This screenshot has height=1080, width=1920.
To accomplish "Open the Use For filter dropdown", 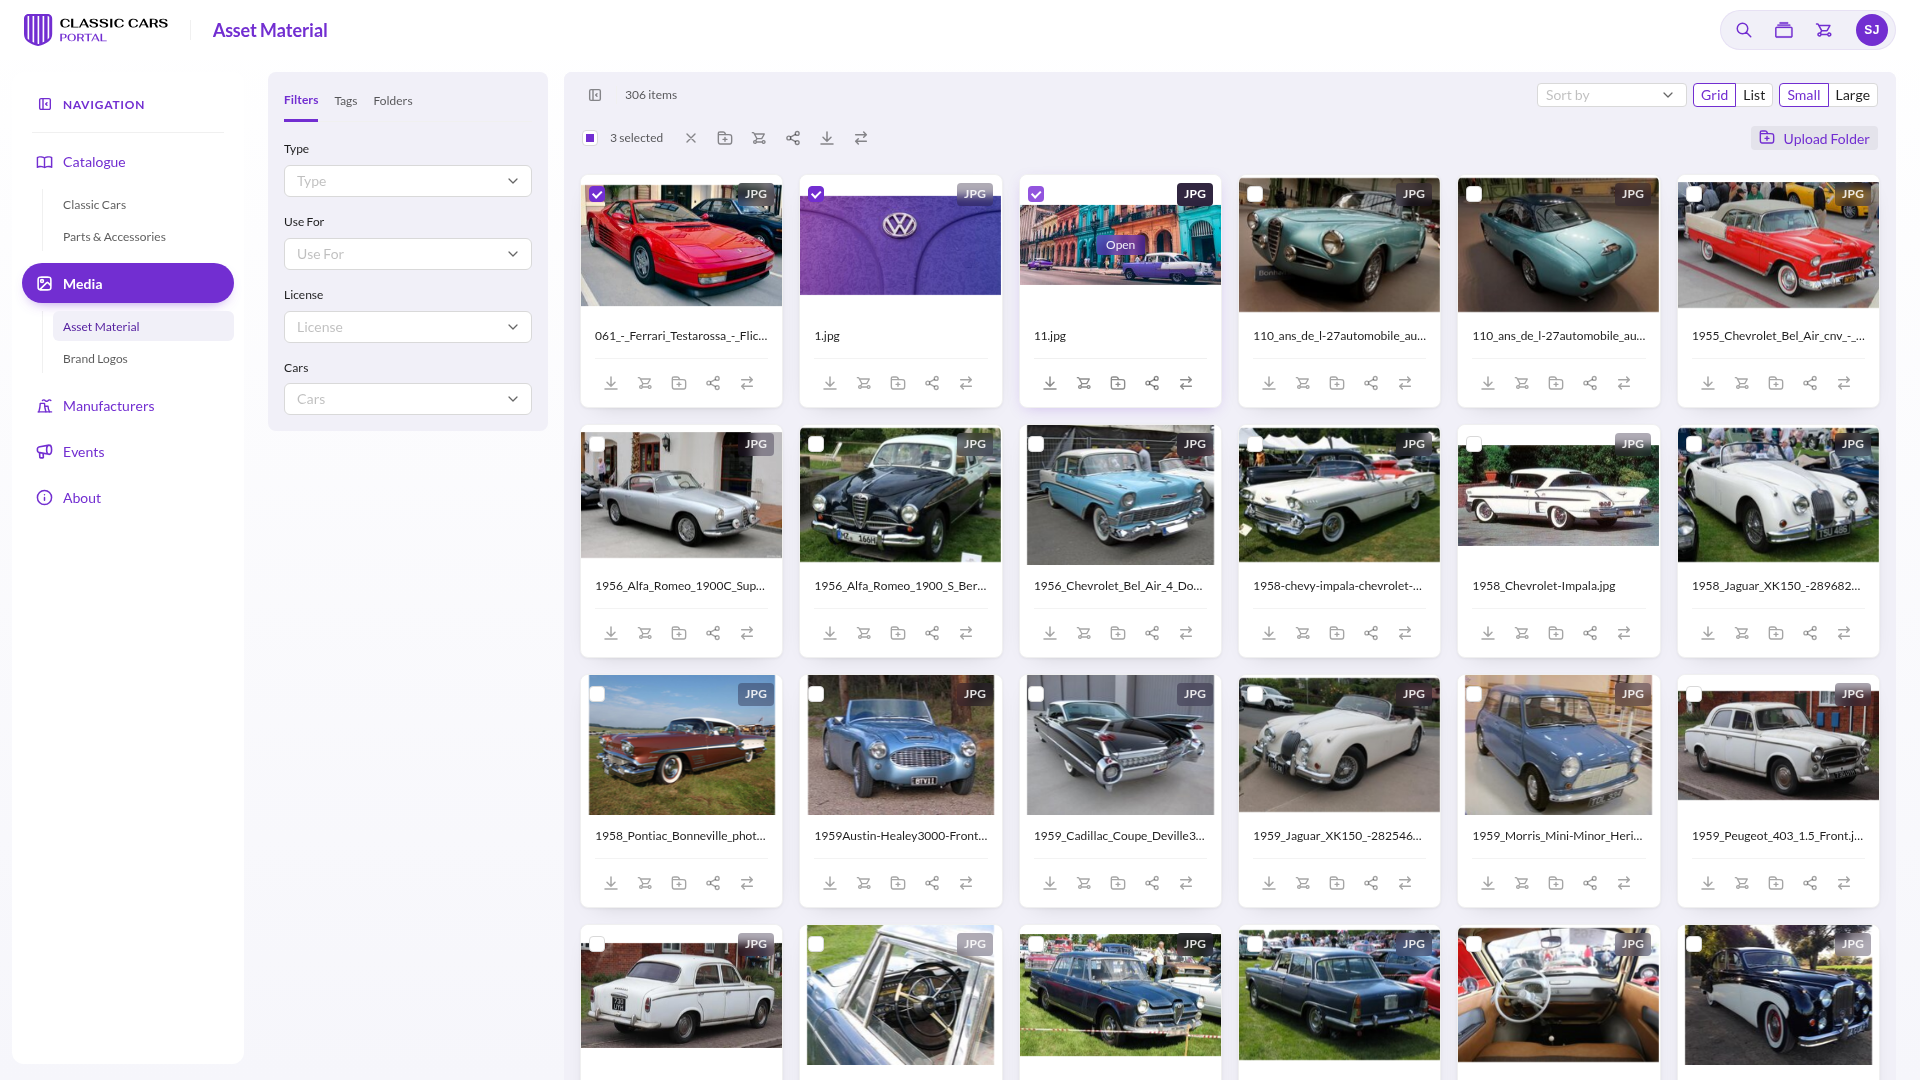I will pos(408,254).
